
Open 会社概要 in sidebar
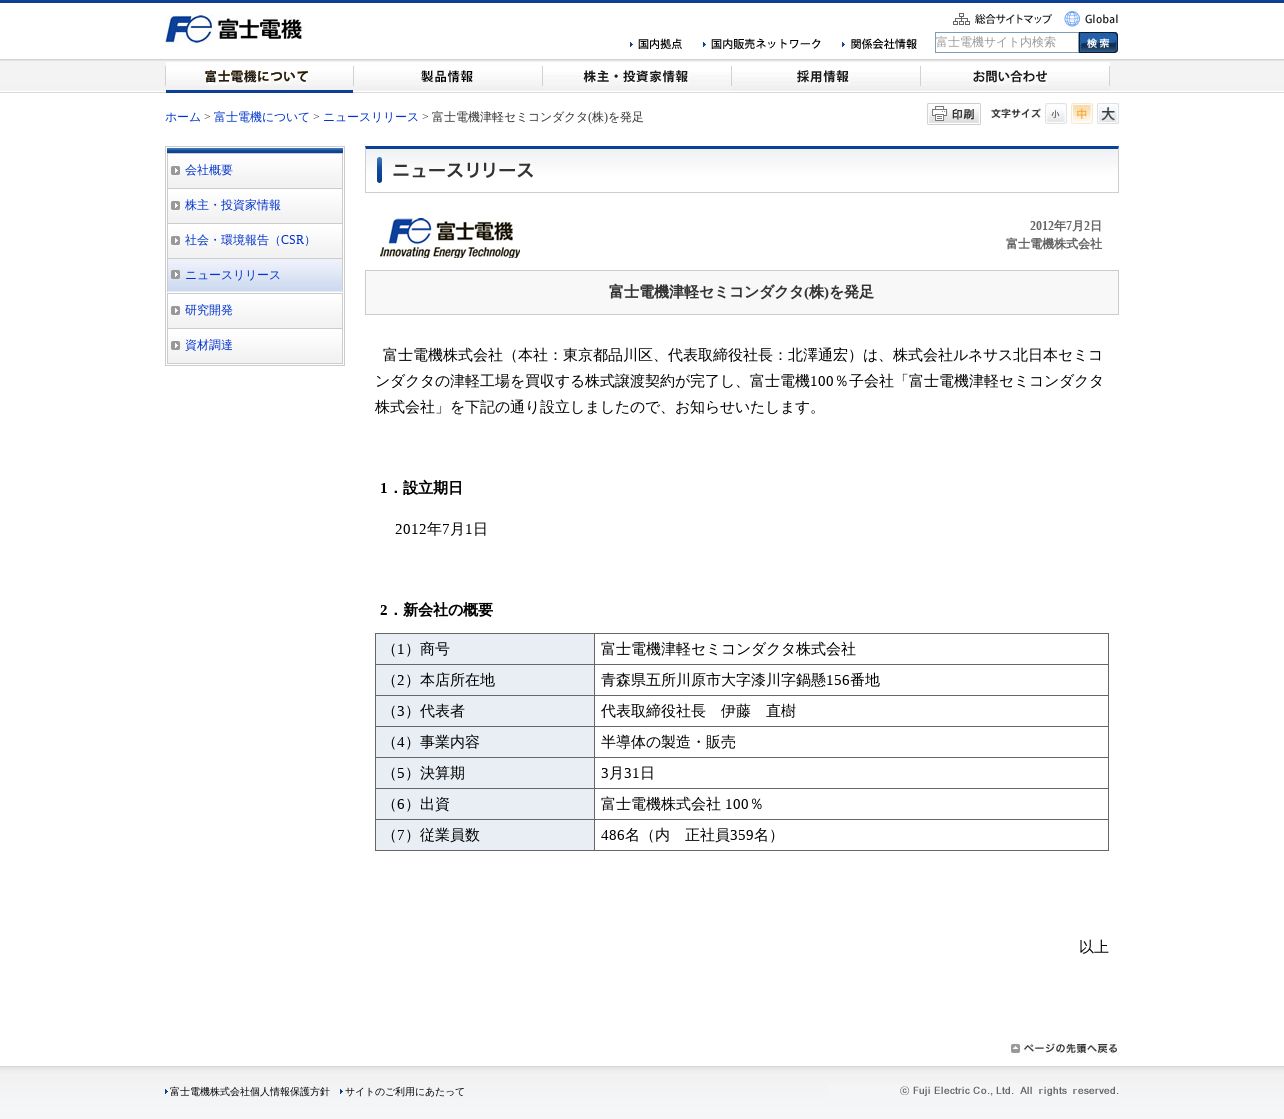[255, 171]
